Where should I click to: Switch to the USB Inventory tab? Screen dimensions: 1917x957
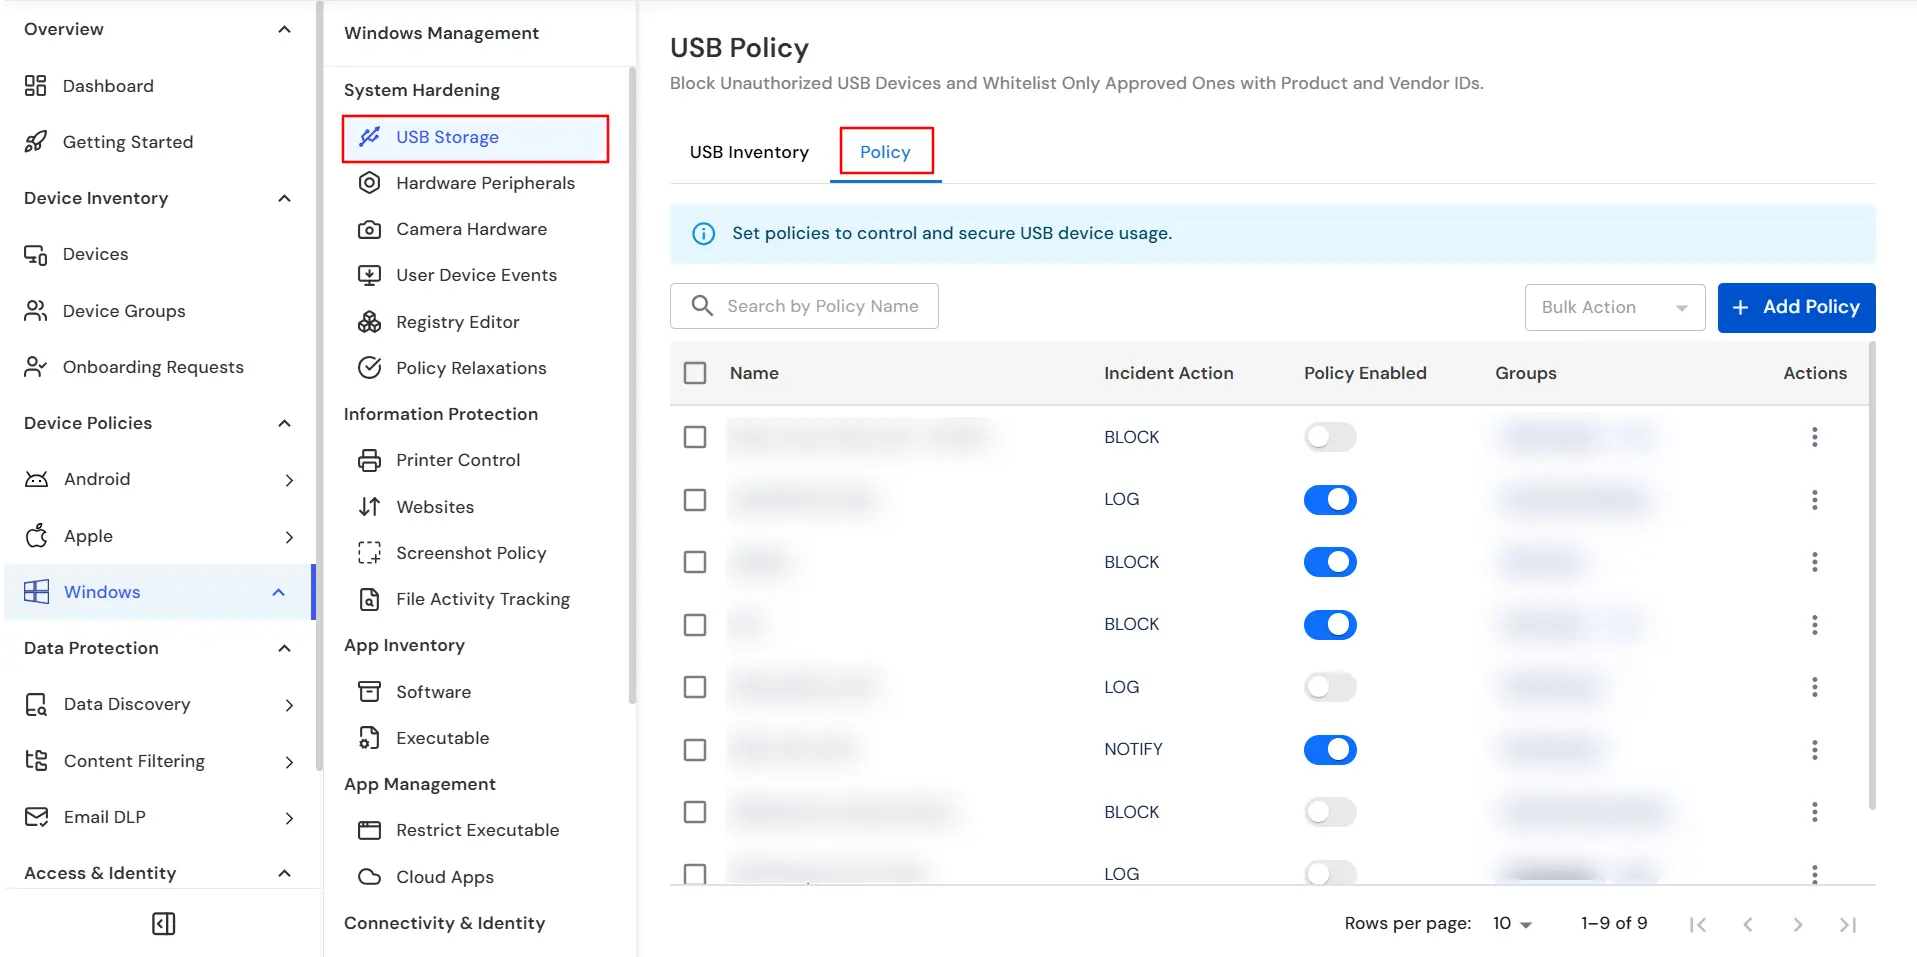click(748, 152)
